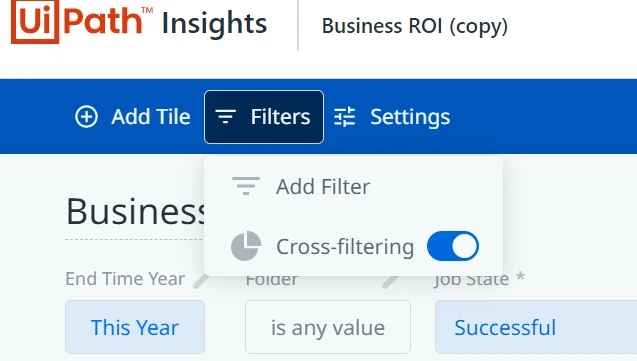The width and height of the screenshot is (637, 361).
Task: Click the End Time Year label
Action: click(x=125, y=279)
